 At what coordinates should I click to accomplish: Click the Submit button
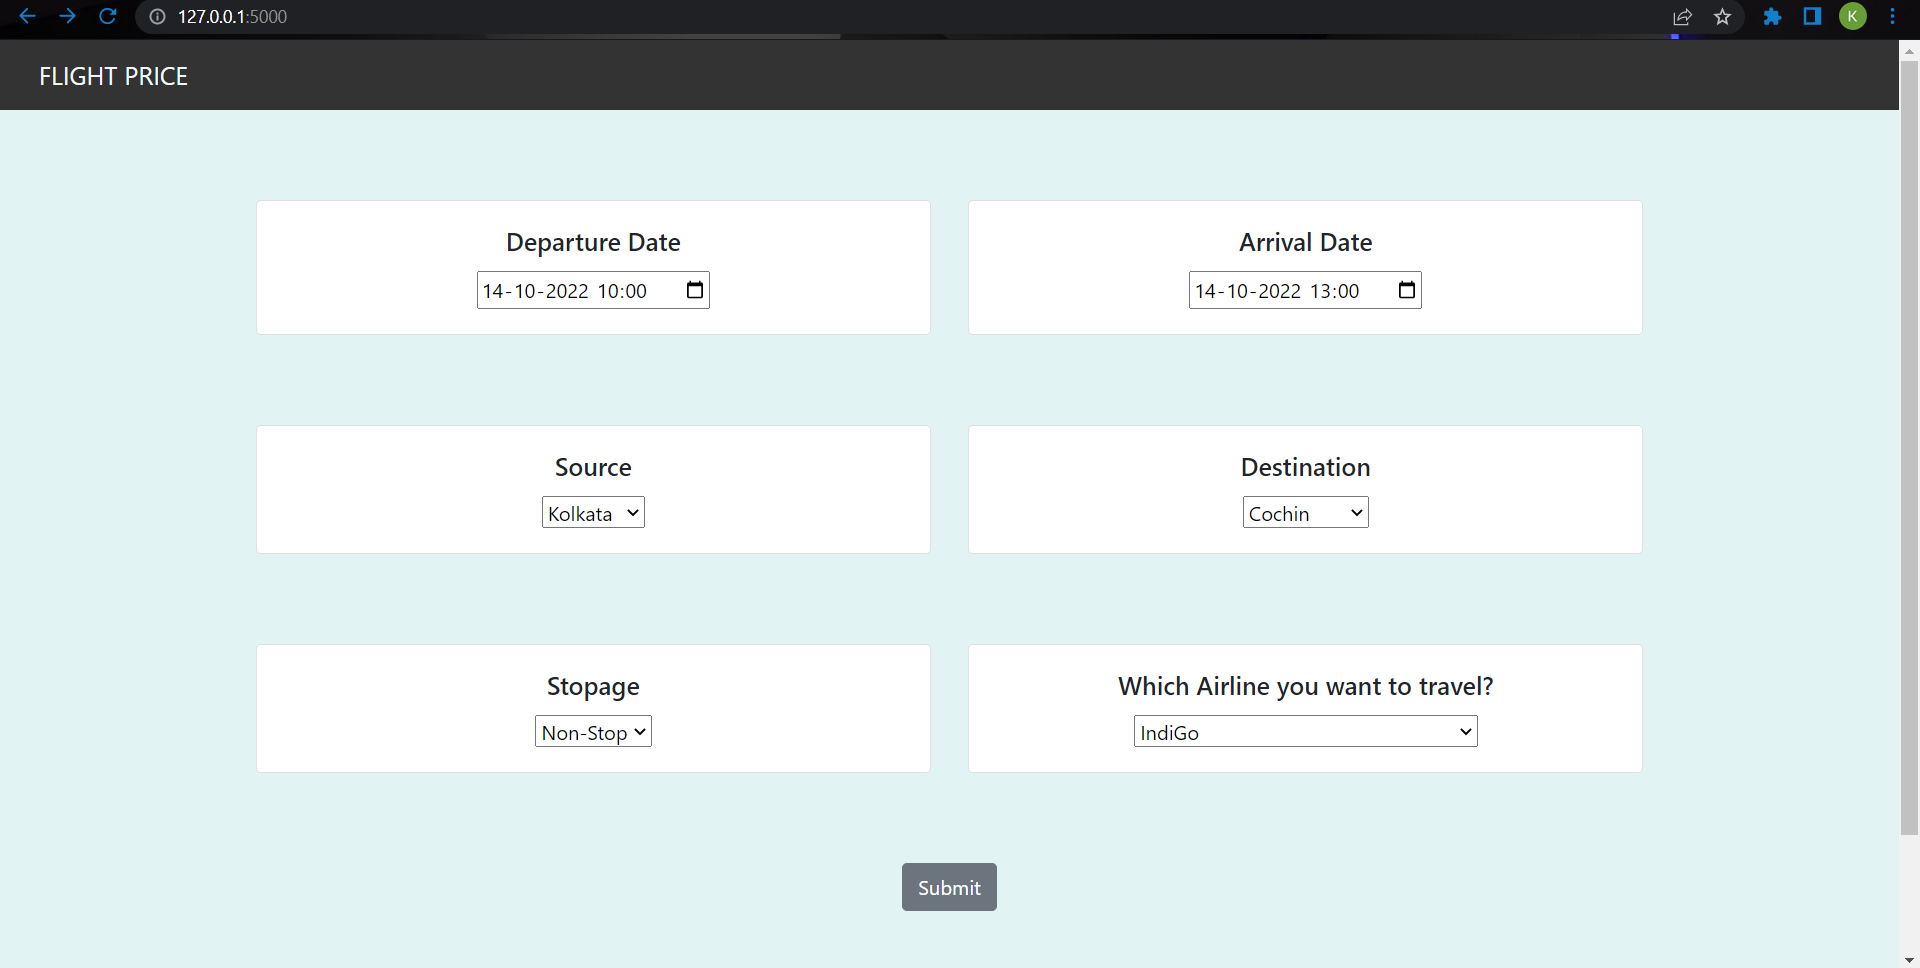pos(948,887)
